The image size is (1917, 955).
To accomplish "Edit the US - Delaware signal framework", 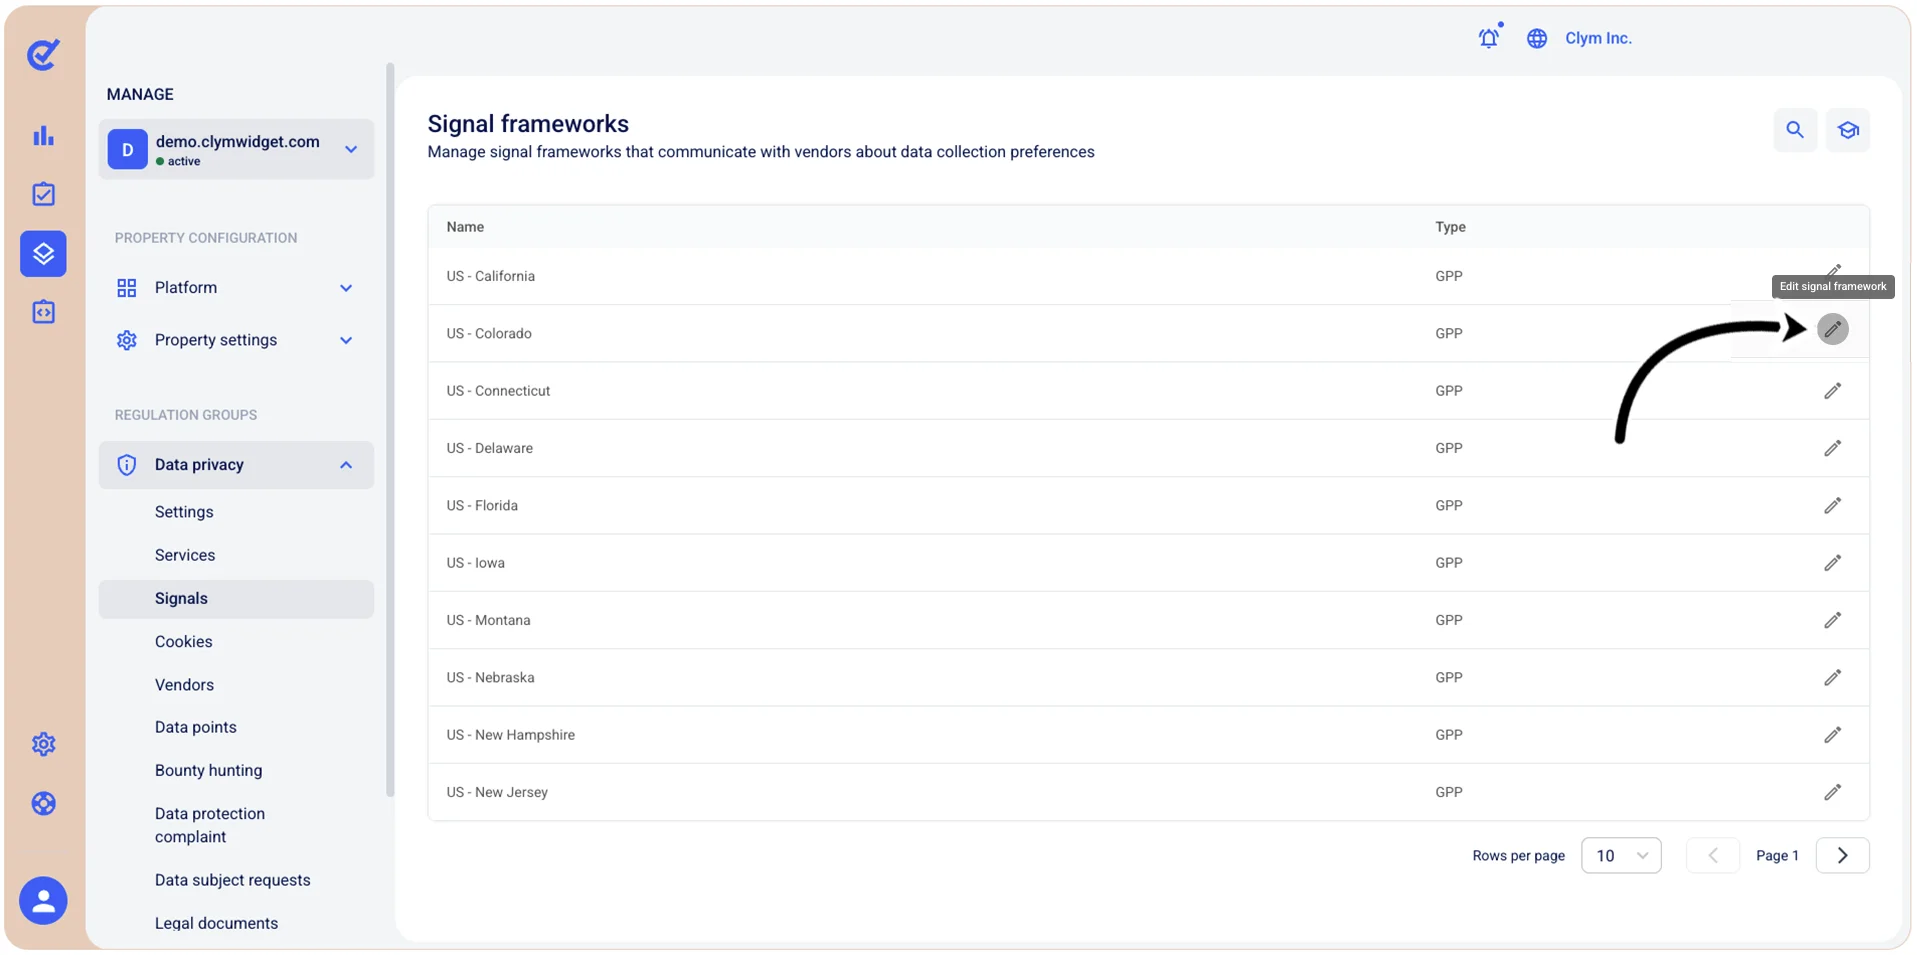I will (1832, 448).
